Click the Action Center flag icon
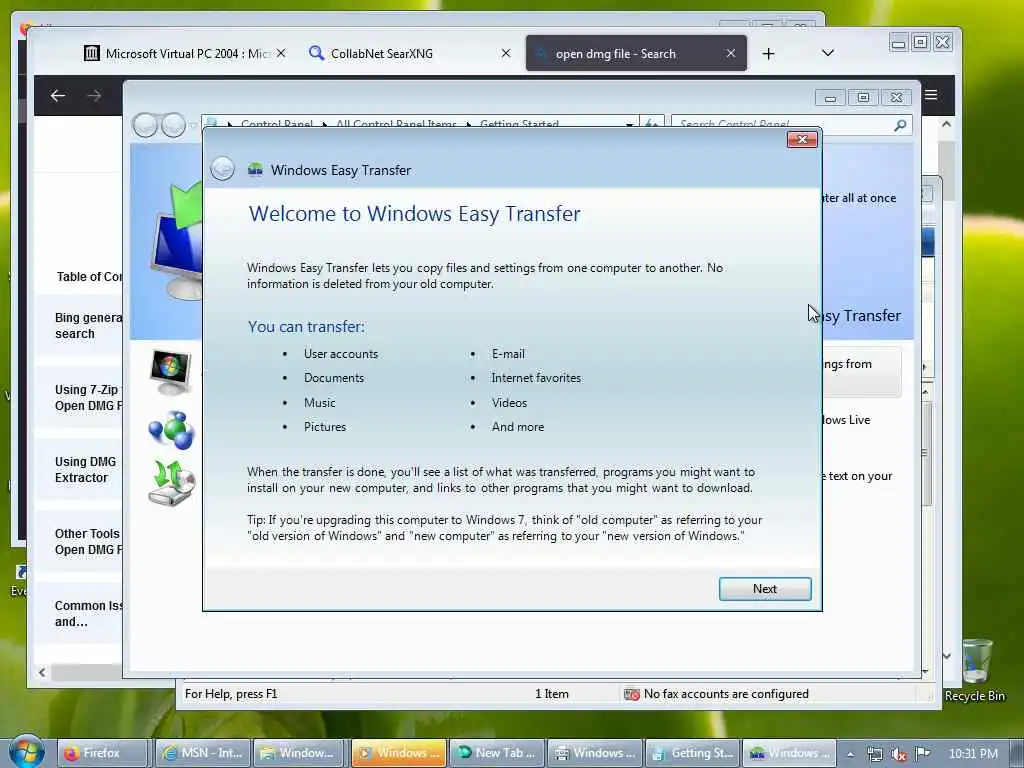The height and width of the screenshot is (768, 1024). point(923,754)
